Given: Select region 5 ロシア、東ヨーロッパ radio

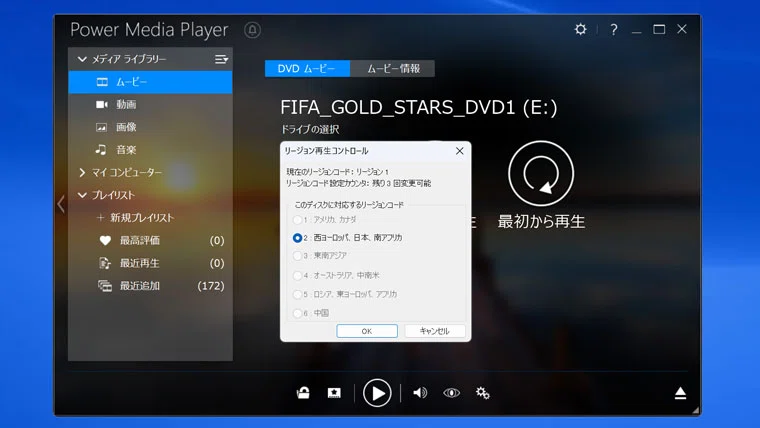Looking at the screenshot, I should pos(297,294).
